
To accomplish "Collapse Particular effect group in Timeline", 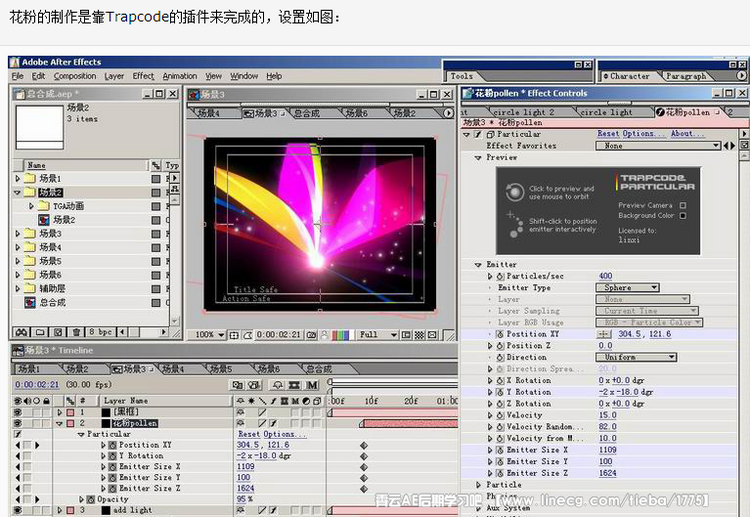I will pyautogui.click(x=81, y=434).
